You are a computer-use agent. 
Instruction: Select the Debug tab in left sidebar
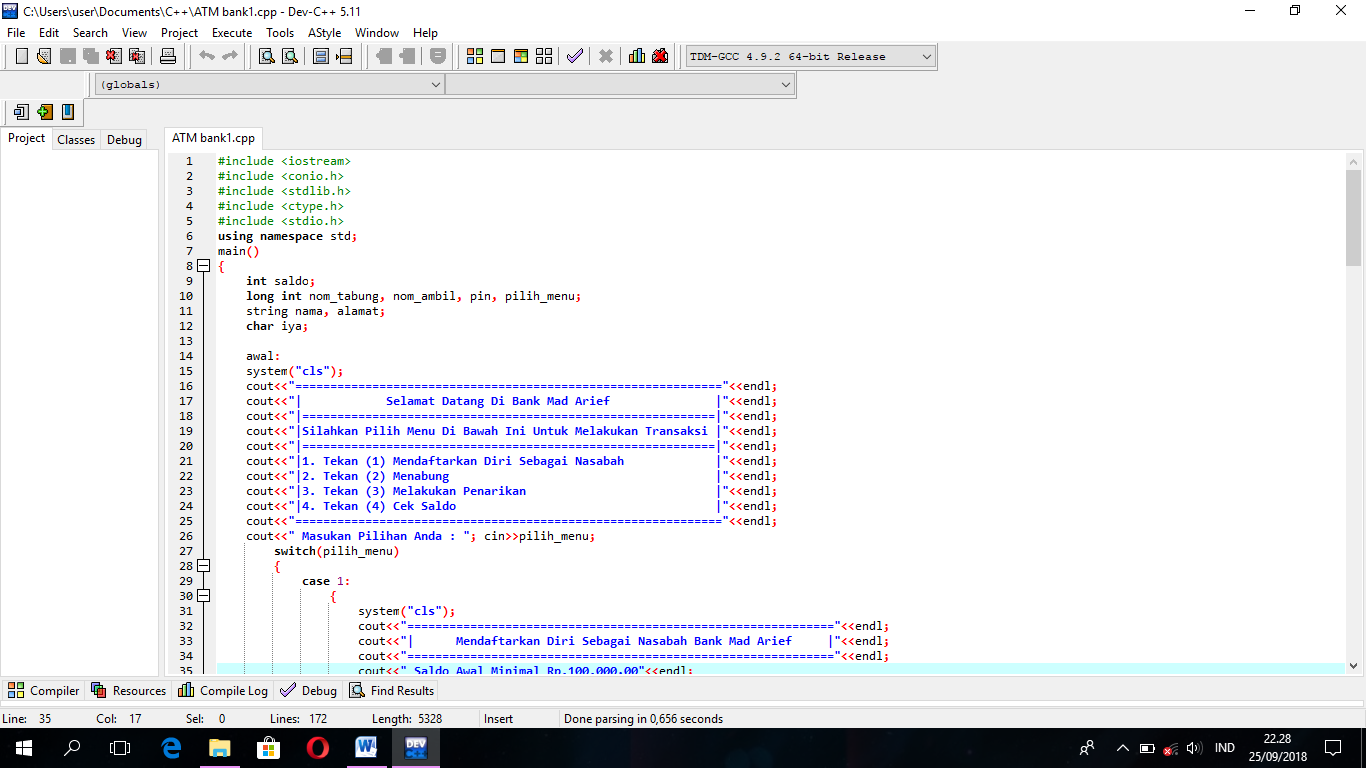(123, 139)
